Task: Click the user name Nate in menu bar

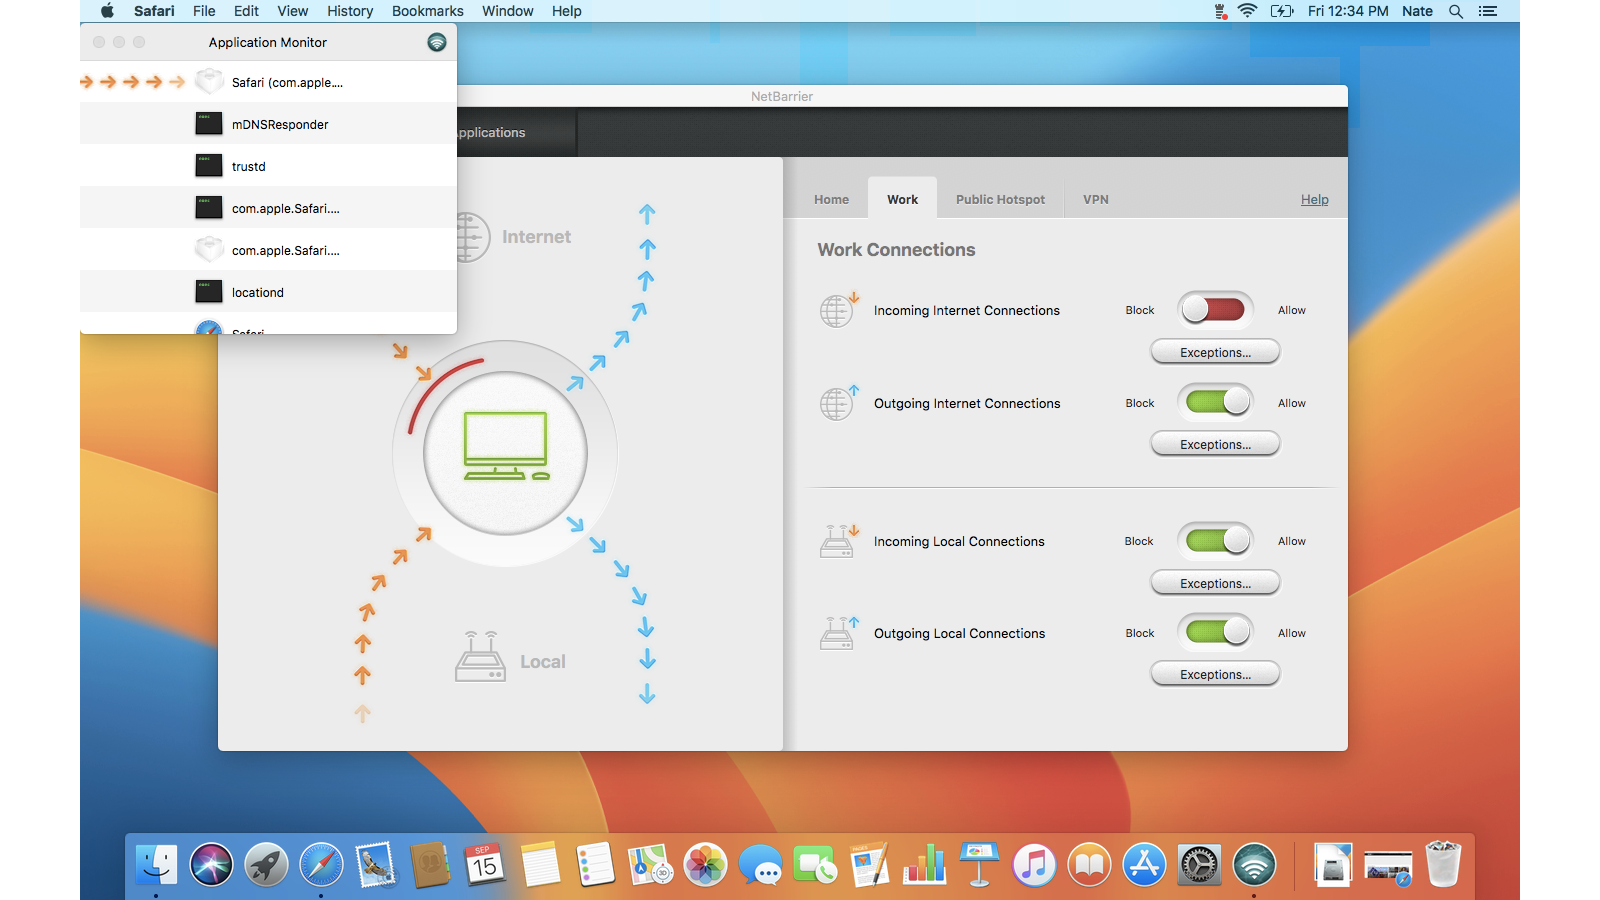Action: (x=1417, y=11)
